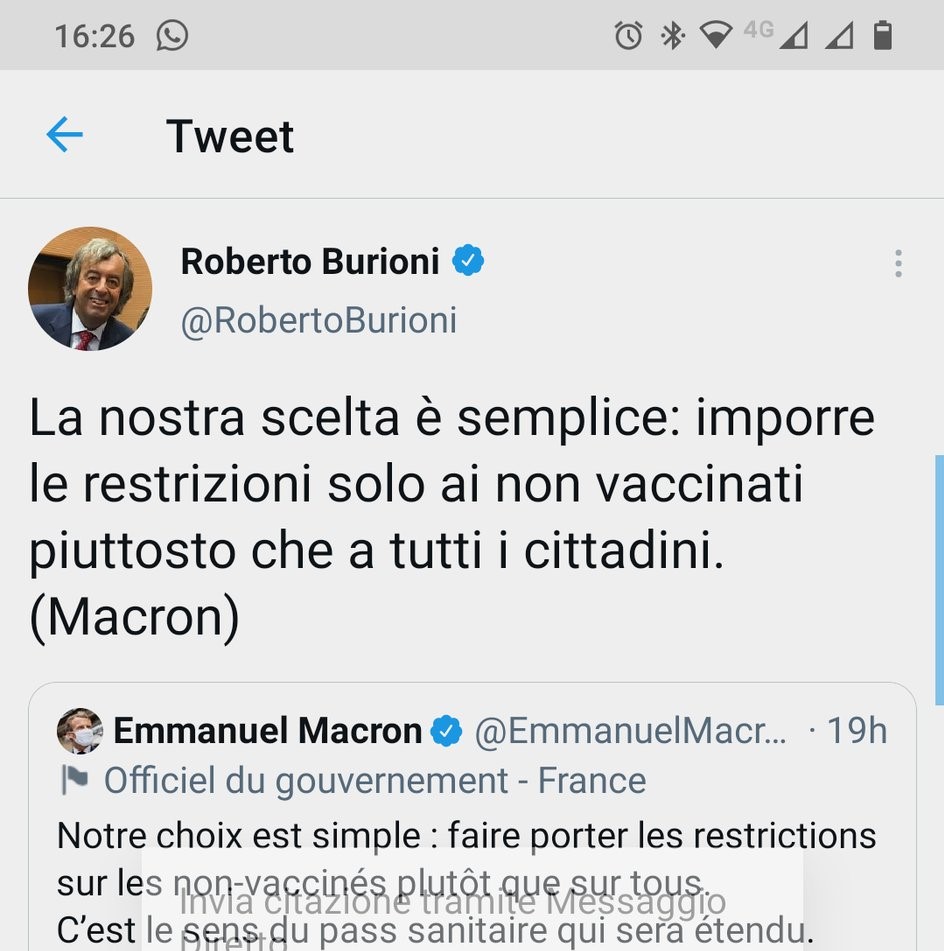Tap the 'Tweet' header title
944x951 pixels.
tap(230, 136)
